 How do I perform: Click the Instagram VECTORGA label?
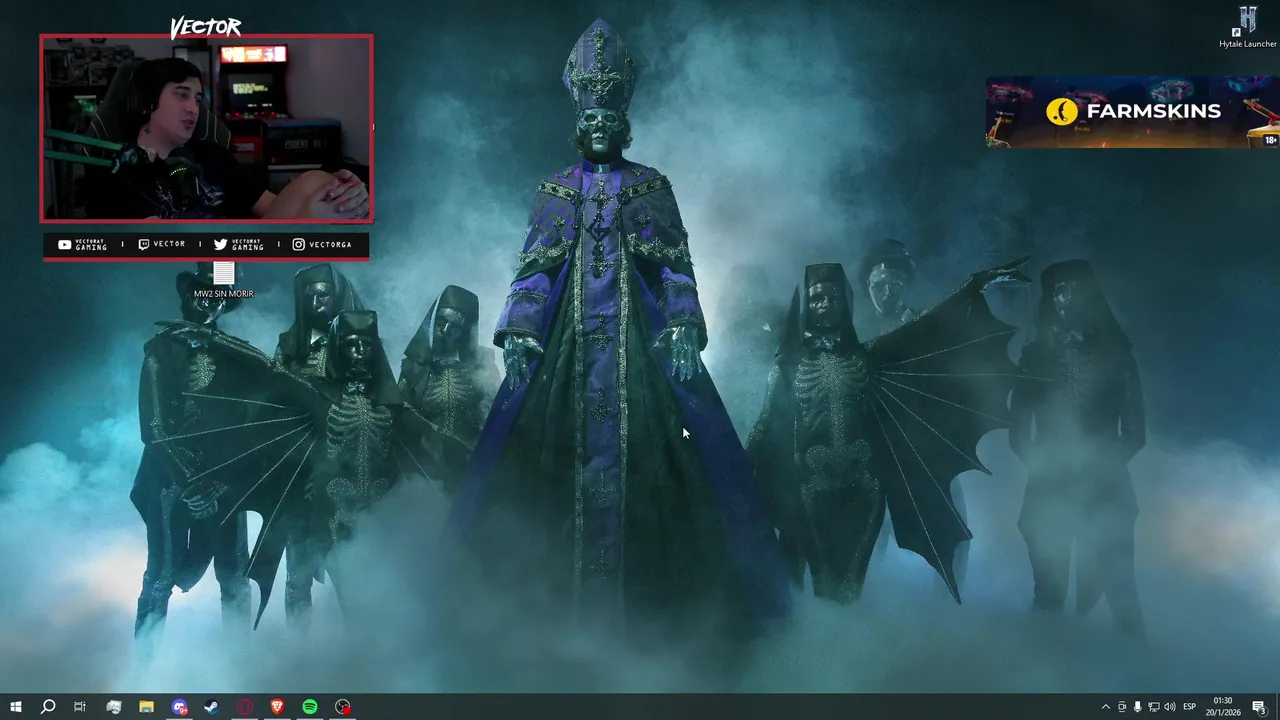(322, 244)
